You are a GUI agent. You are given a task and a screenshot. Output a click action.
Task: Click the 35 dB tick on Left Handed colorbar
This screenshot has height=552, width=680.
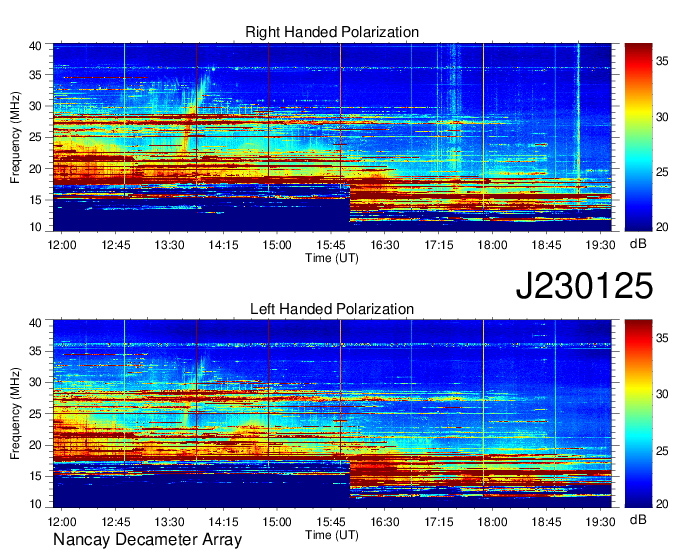tap(662, 338)
